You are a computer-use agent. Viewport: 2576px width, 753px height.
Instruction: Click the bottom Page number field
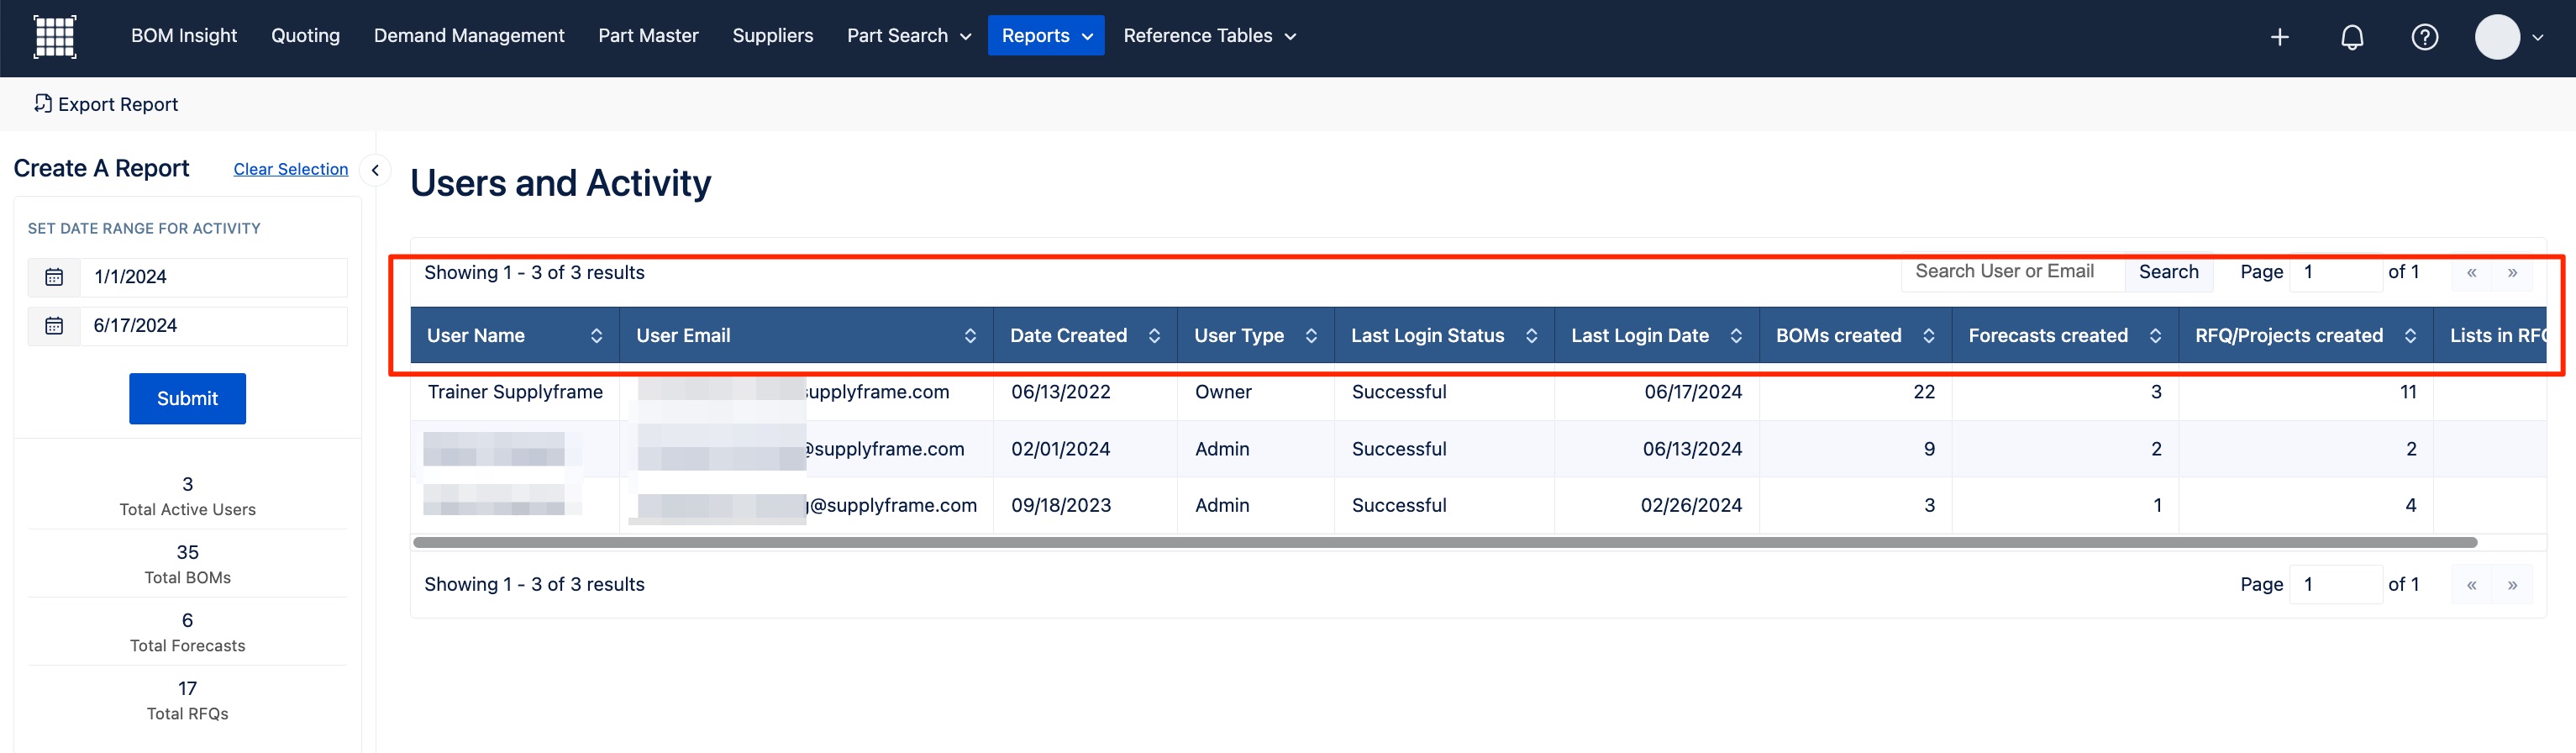pos(2336,585)
